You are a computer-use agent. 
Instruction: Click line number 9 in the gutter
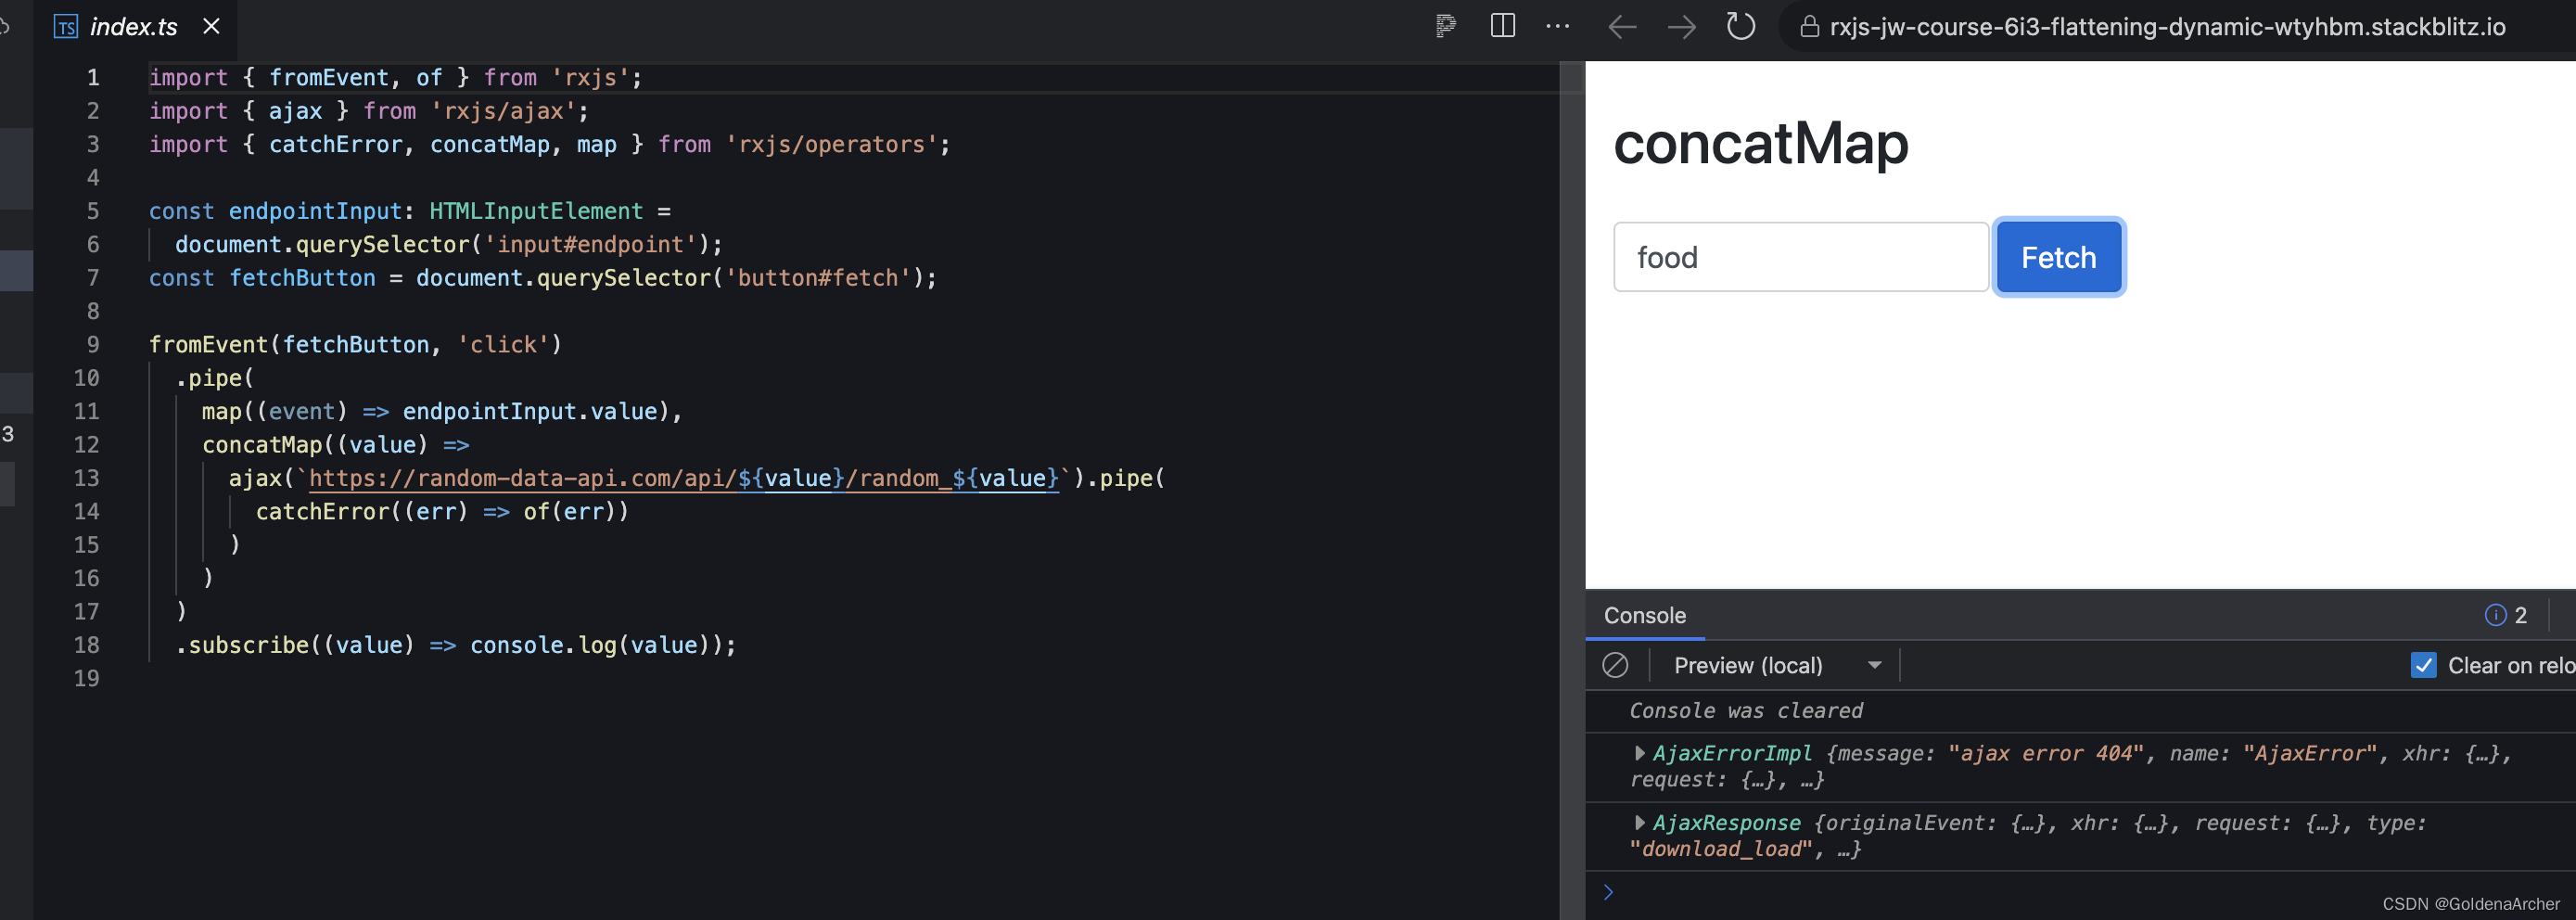point(93,345)
